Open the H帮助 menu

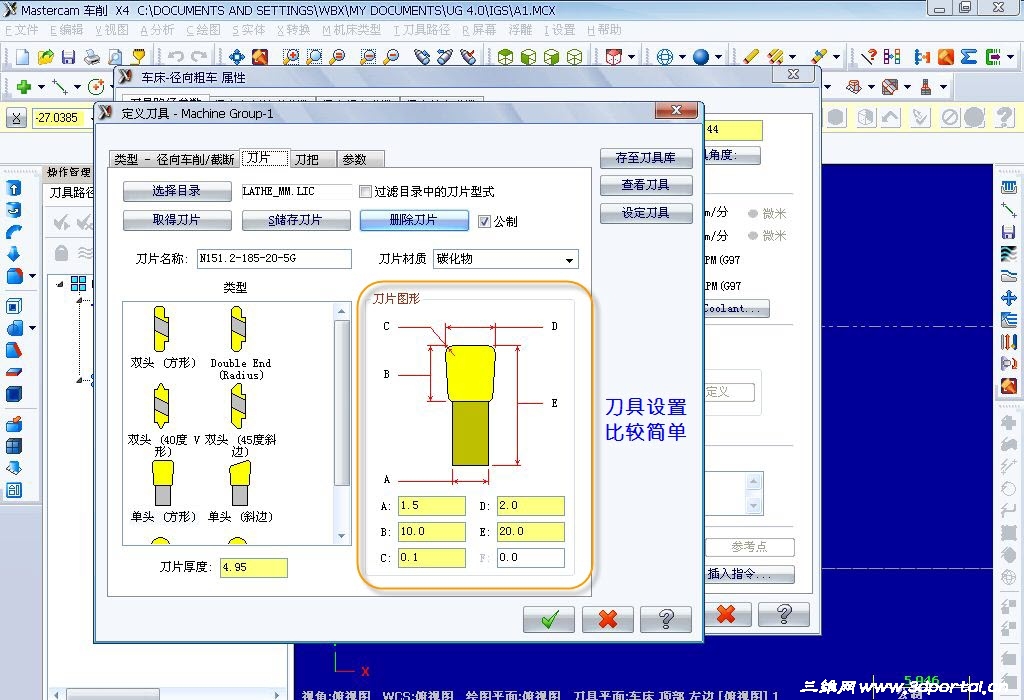tap(604, 30)
